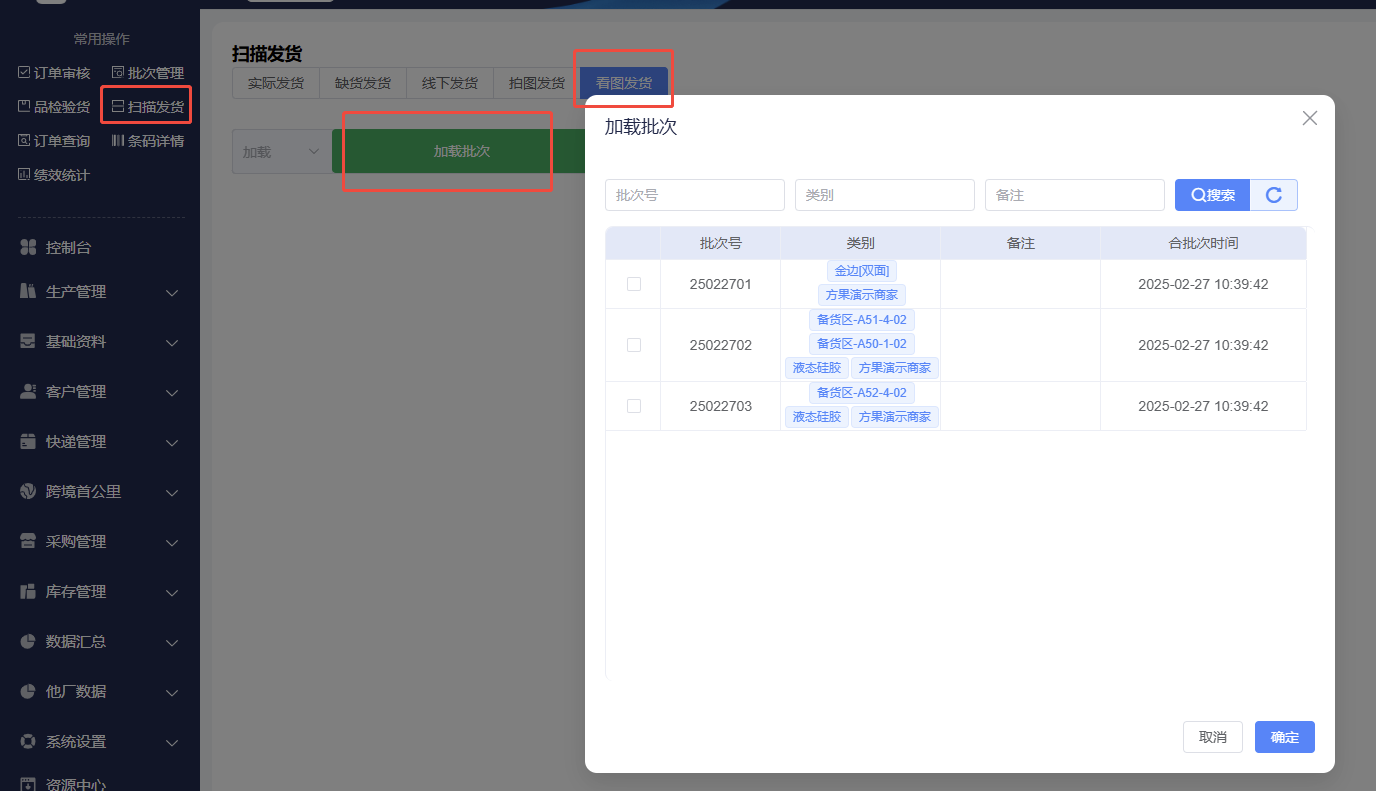Click the 库存管理 icon in sidebar
The image size is (1376, 791).
pos(28,592)
